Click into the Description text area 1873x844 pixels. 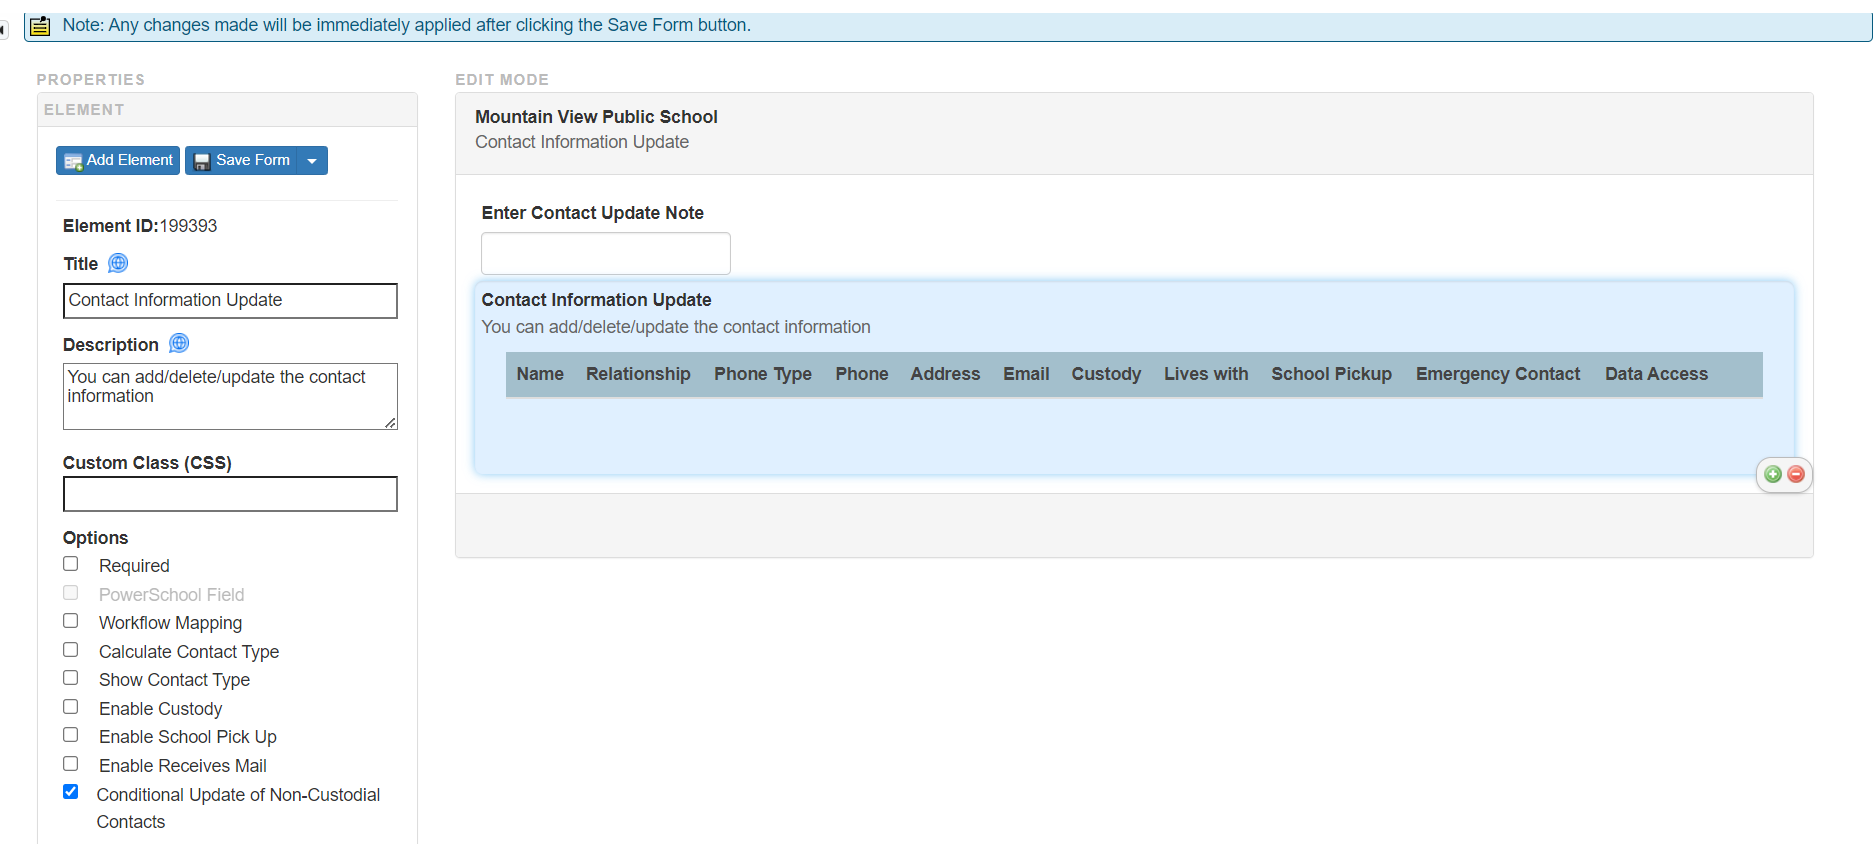point(230,396)
